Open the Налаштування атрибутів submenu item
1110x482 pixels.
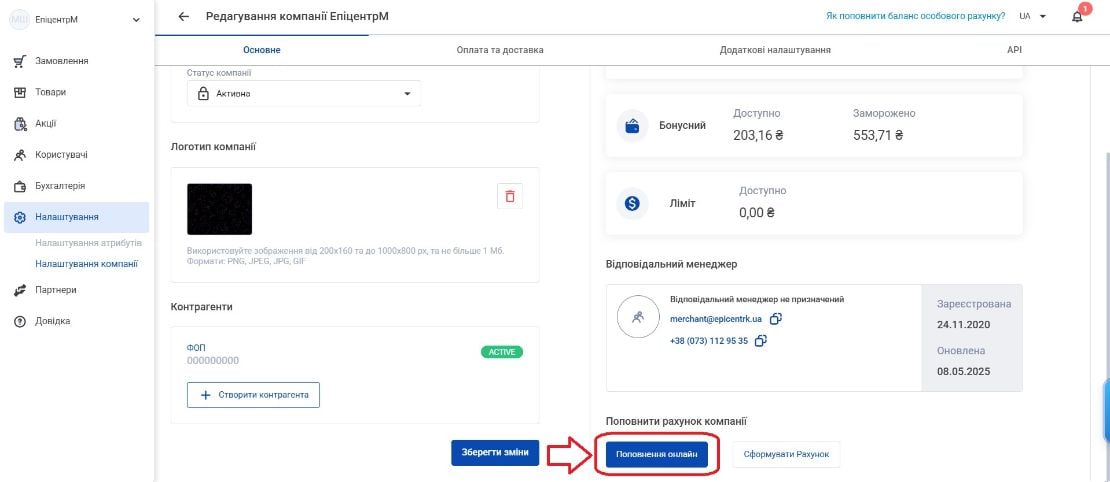click(x=88, y=243)
